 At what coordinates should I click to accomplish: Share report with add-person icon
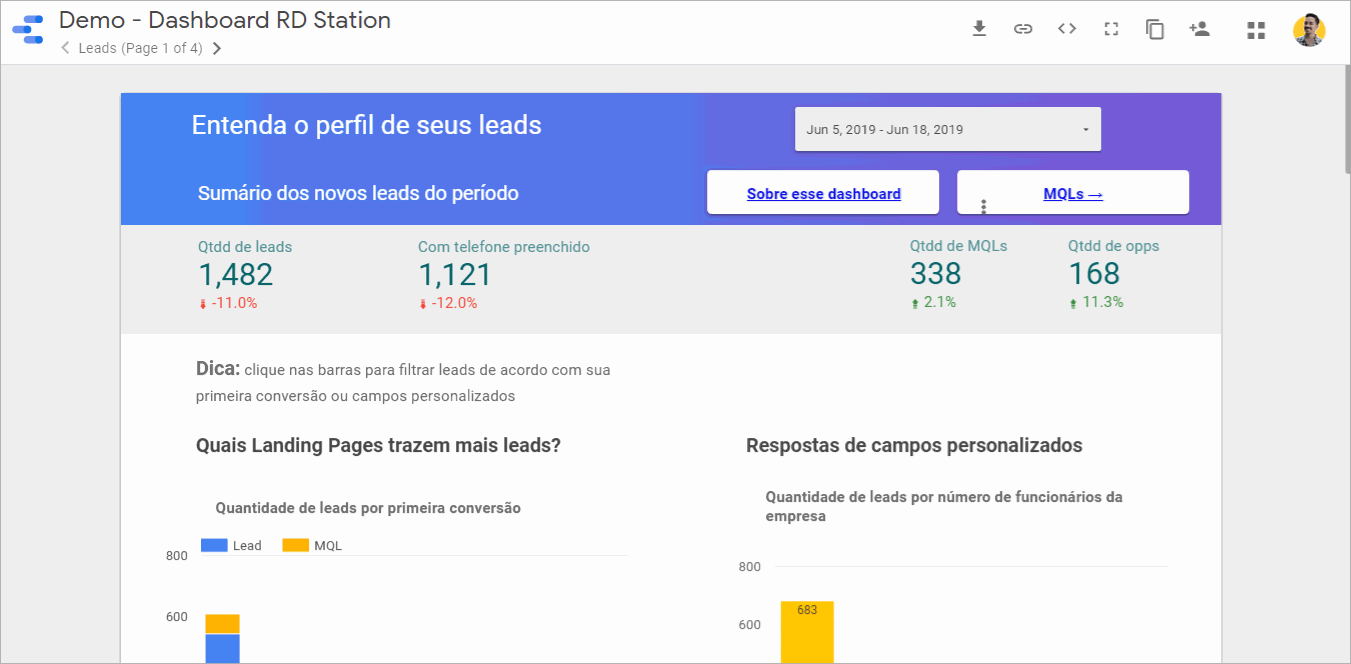(x=1199, y=29)
